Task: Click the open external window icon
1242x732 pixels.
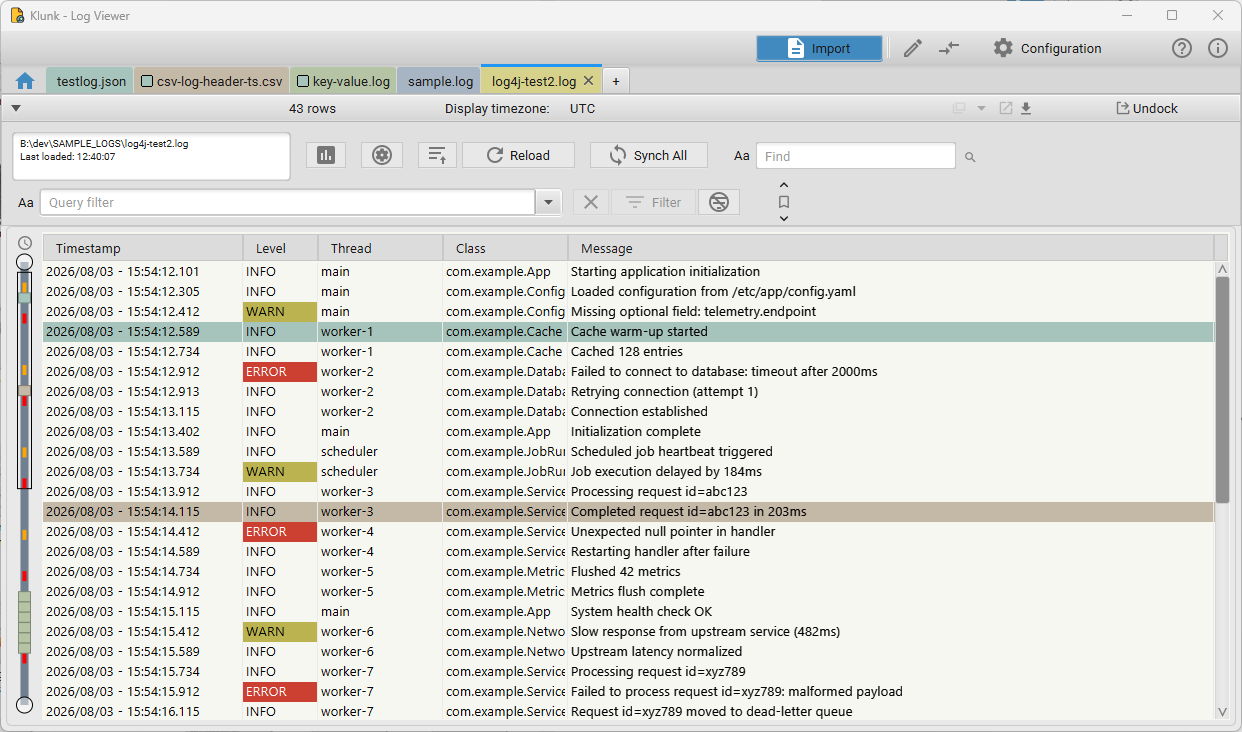Action: [1006, 108]
